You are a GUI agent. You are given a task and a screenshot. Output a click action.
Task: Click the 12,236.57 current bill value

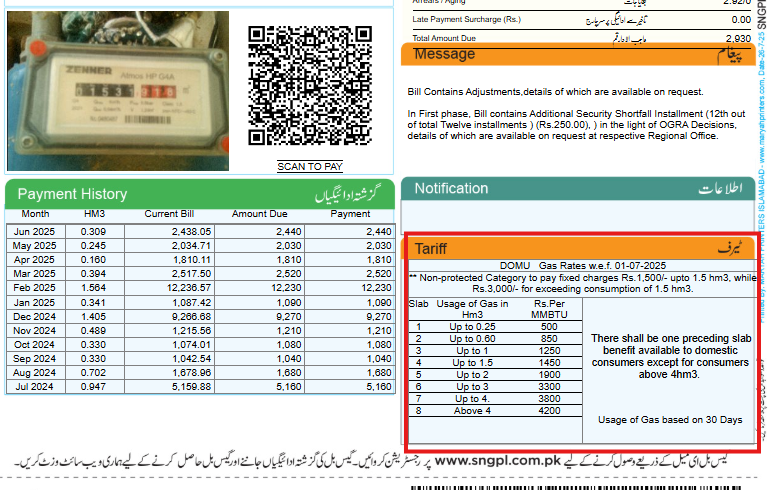coord(189,288)
